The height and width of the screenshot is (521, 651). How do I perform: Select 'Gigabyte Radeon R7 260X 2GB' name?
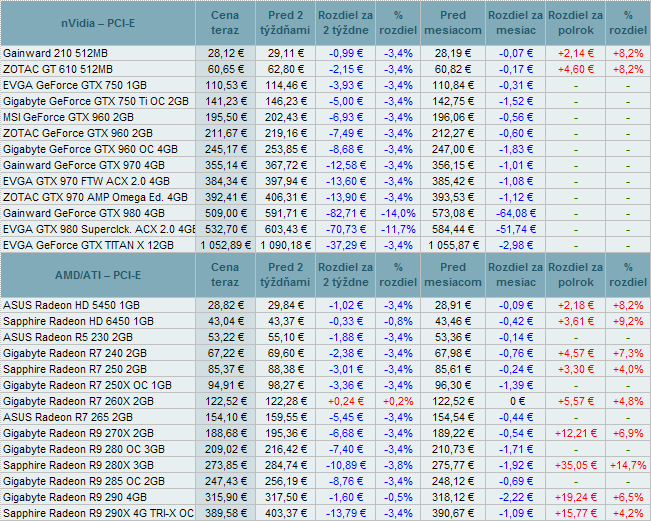pyautogui.click(x=78, y=401)
